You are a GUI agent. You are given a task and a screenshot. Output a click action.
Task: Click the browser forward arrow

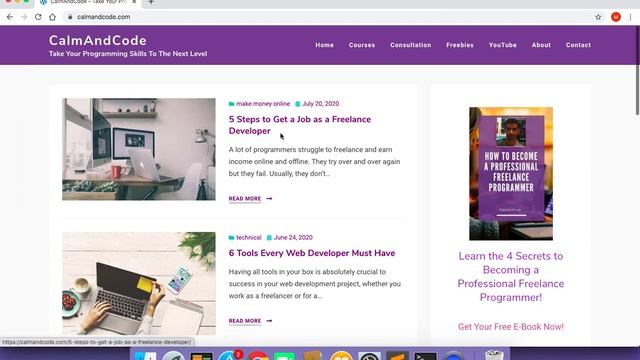point(24,17)
